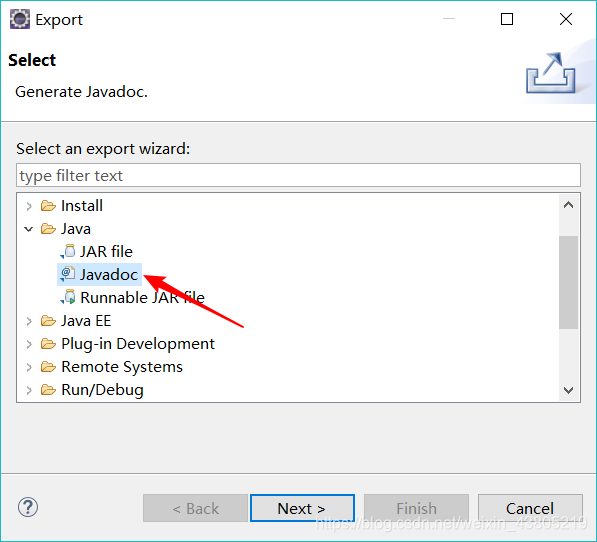This screenshot has height=542, width=597.
Task: Click the Install folder icon
Action: (48, 206)
